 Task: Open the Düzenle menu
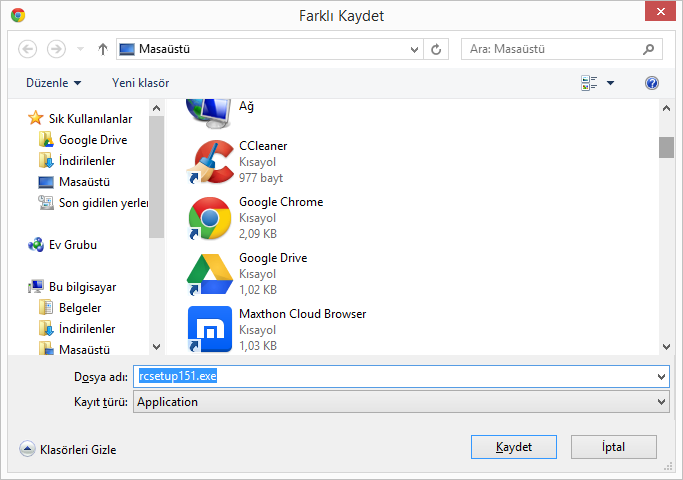[54, 83]
